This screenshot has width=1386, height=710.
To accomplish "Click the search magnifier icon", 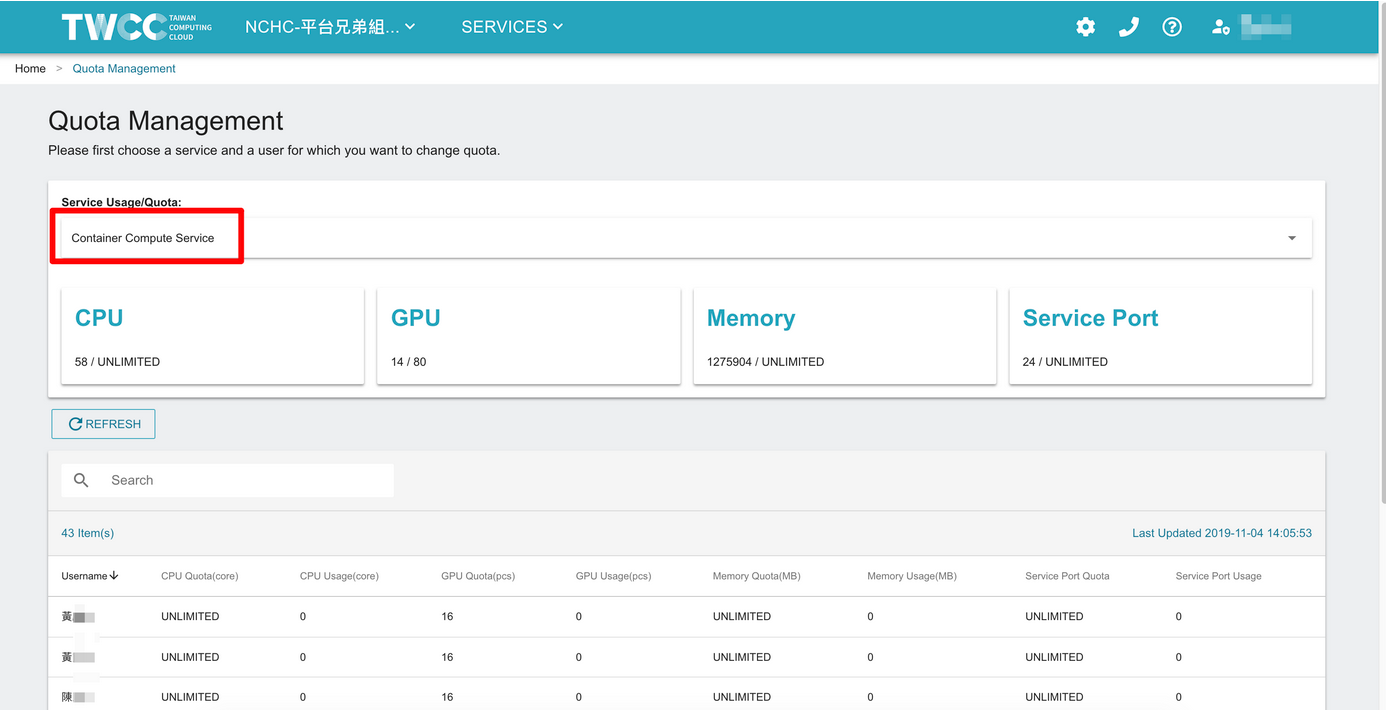I will 81,480.
